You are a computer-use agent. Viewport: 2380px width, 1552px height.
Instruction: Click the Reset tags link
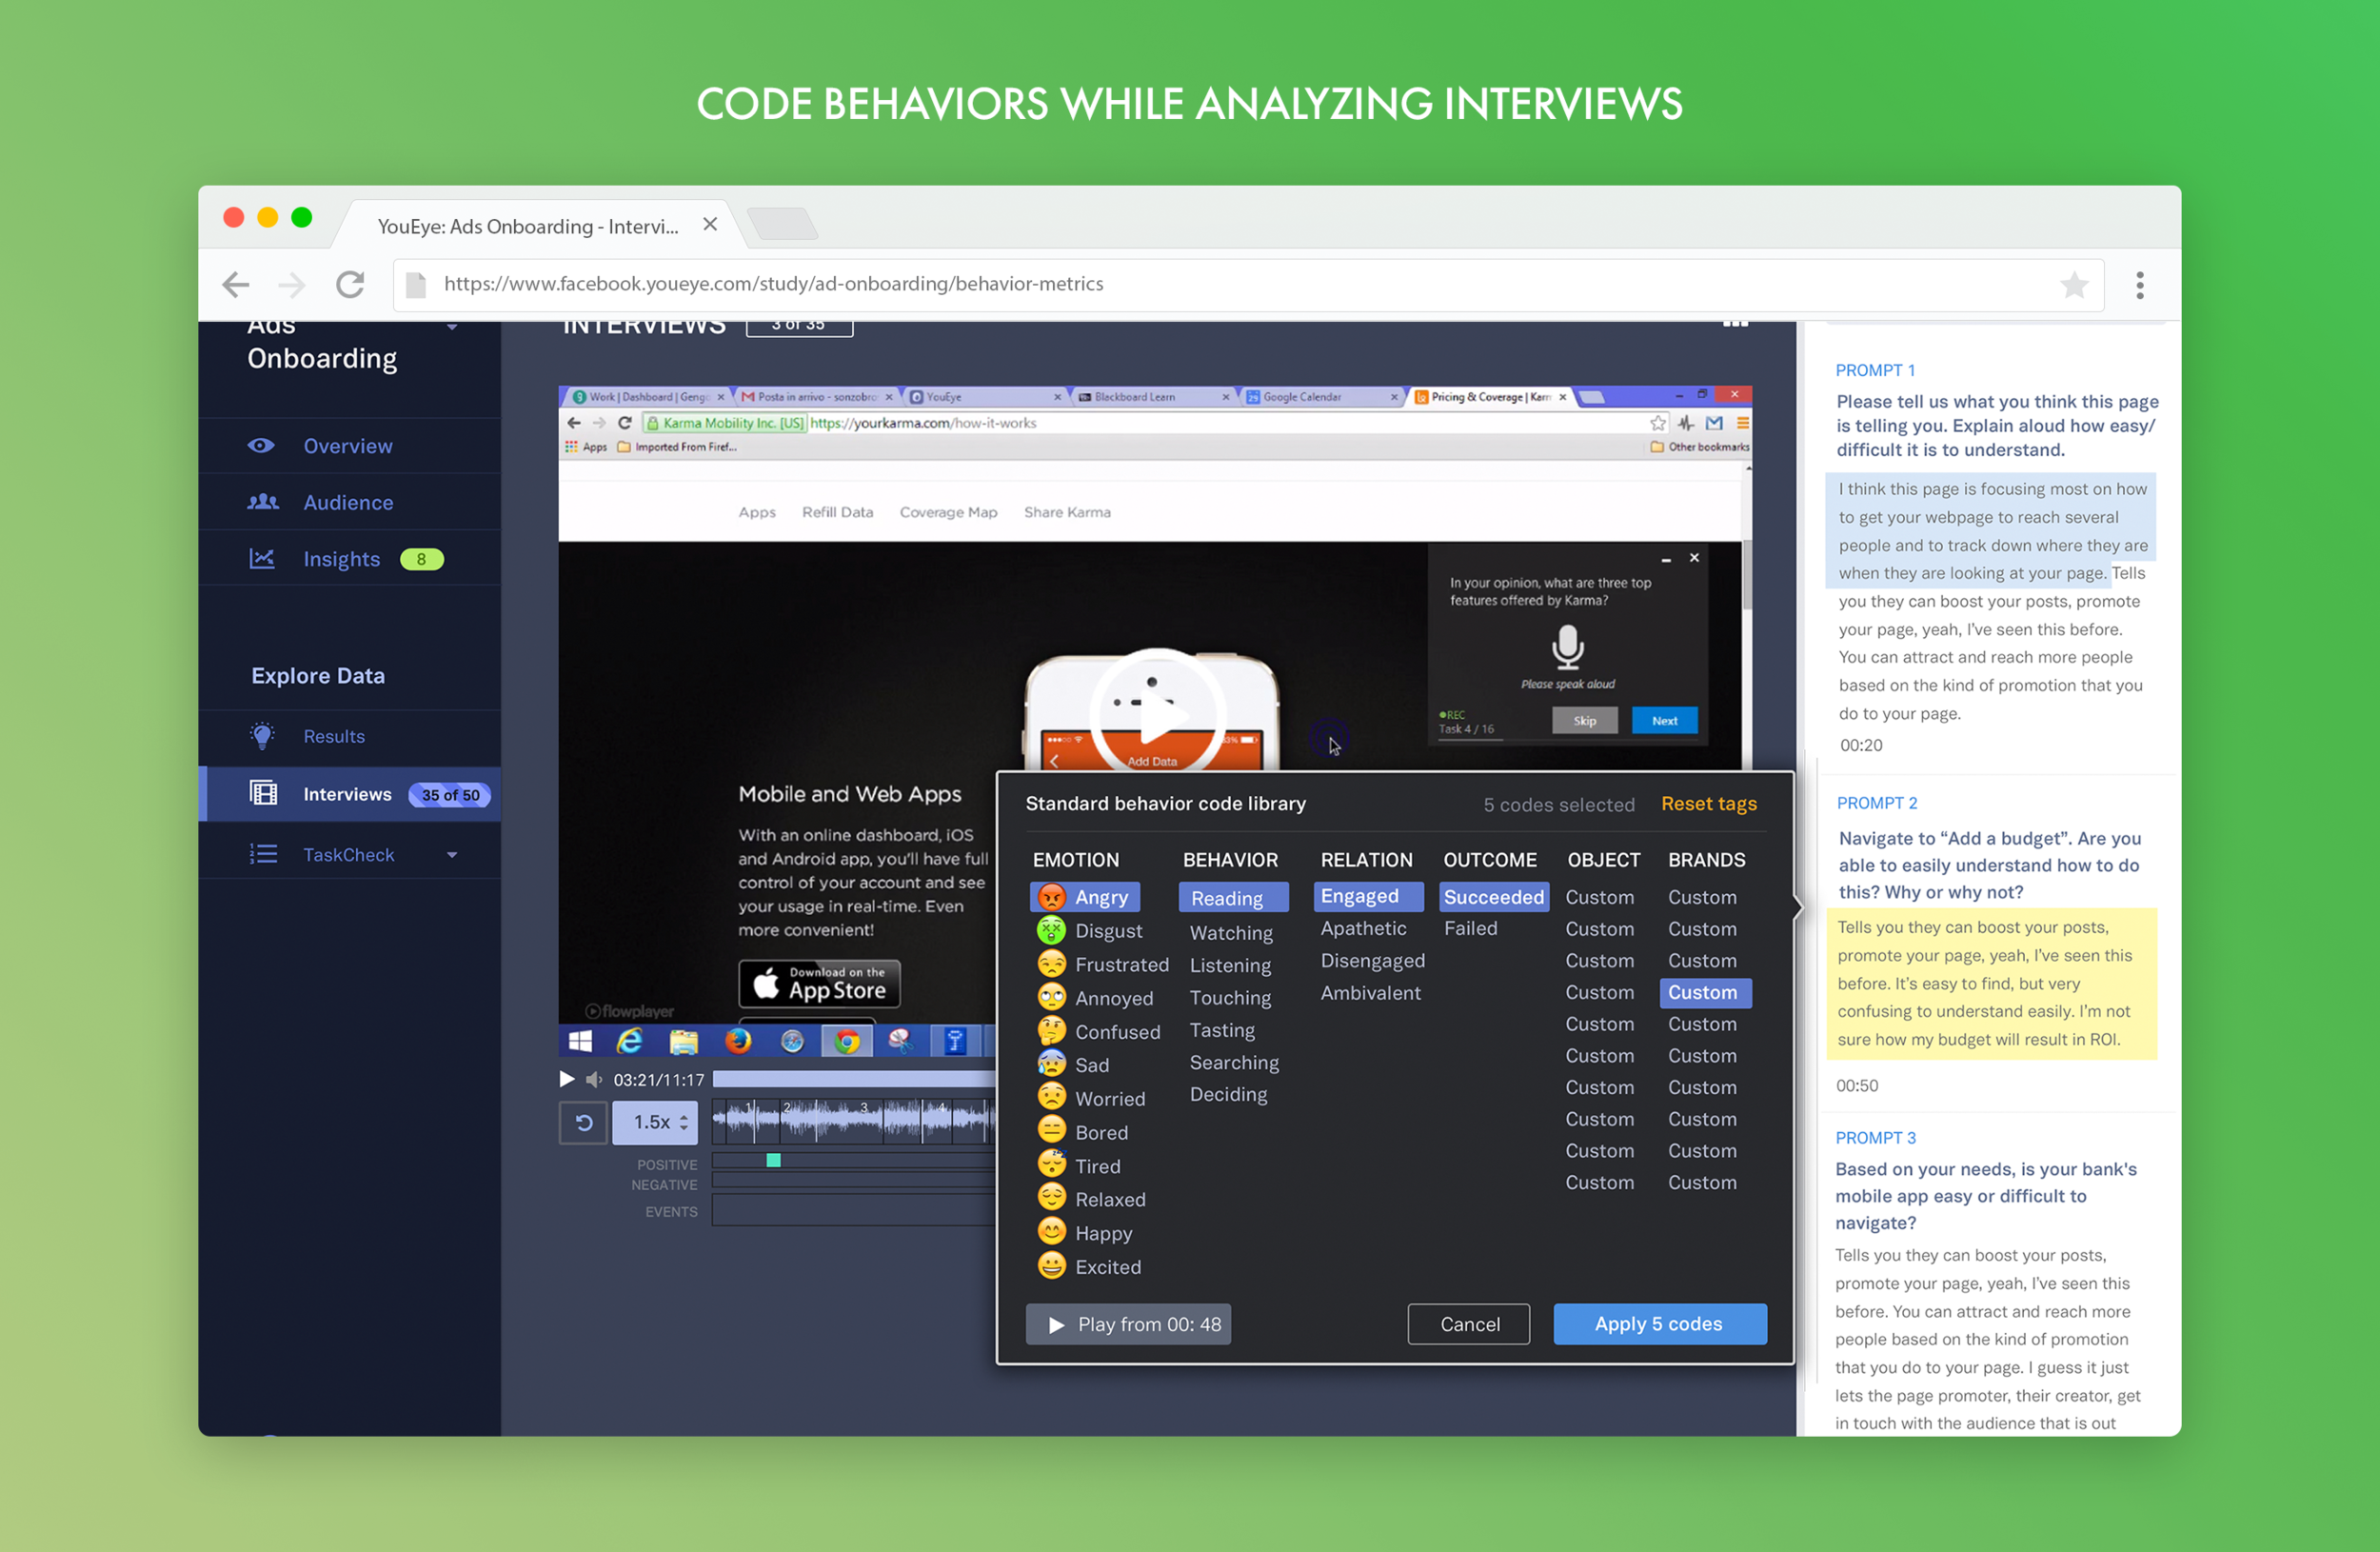(x=1708, y=804)
